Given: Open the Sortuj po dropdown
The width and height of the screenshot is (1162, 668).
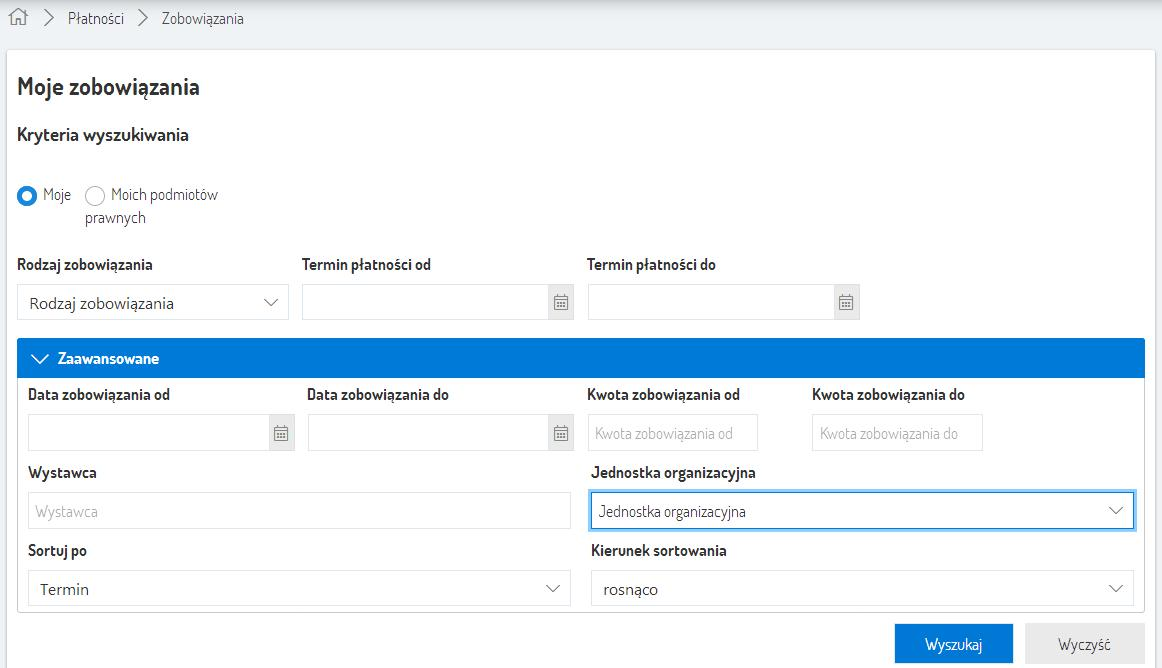Looking at the screenshot, I should click(298, 589).
